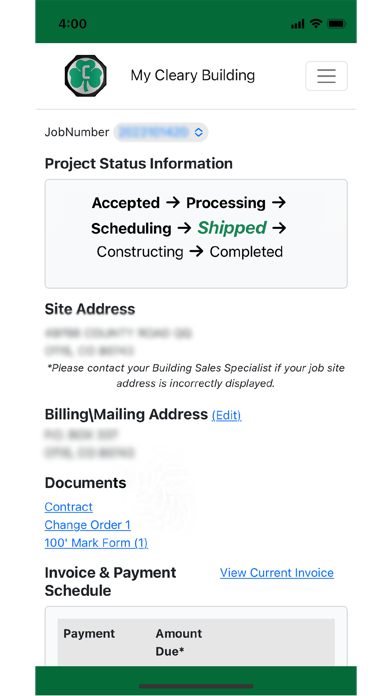Click the Constructing status step

(x=140, y=252)
